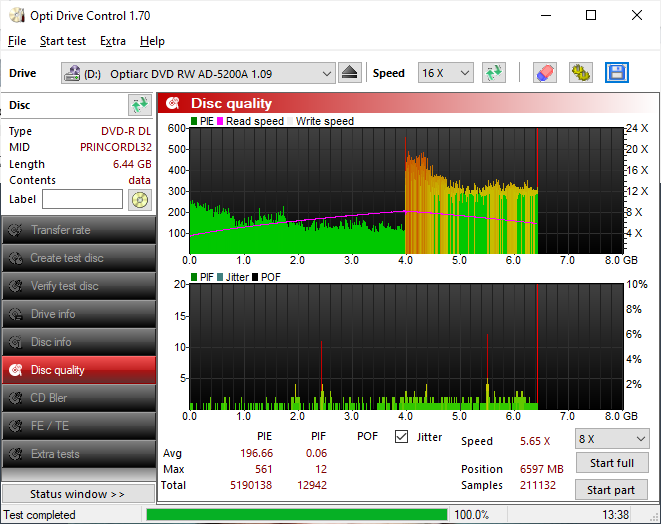661x524 pixels.
Task: Click the Start full button
Action: coord(611,463)
